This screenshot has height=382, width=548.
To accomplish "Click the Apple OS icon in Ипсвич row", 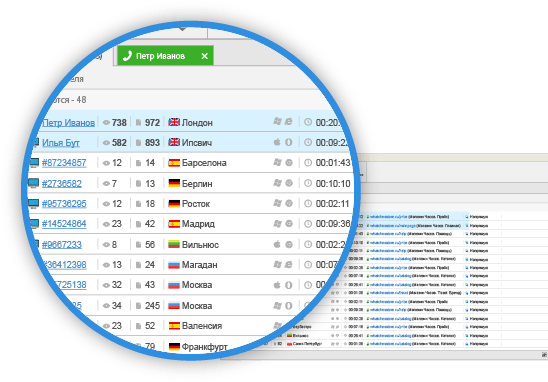I will point(277,142).
